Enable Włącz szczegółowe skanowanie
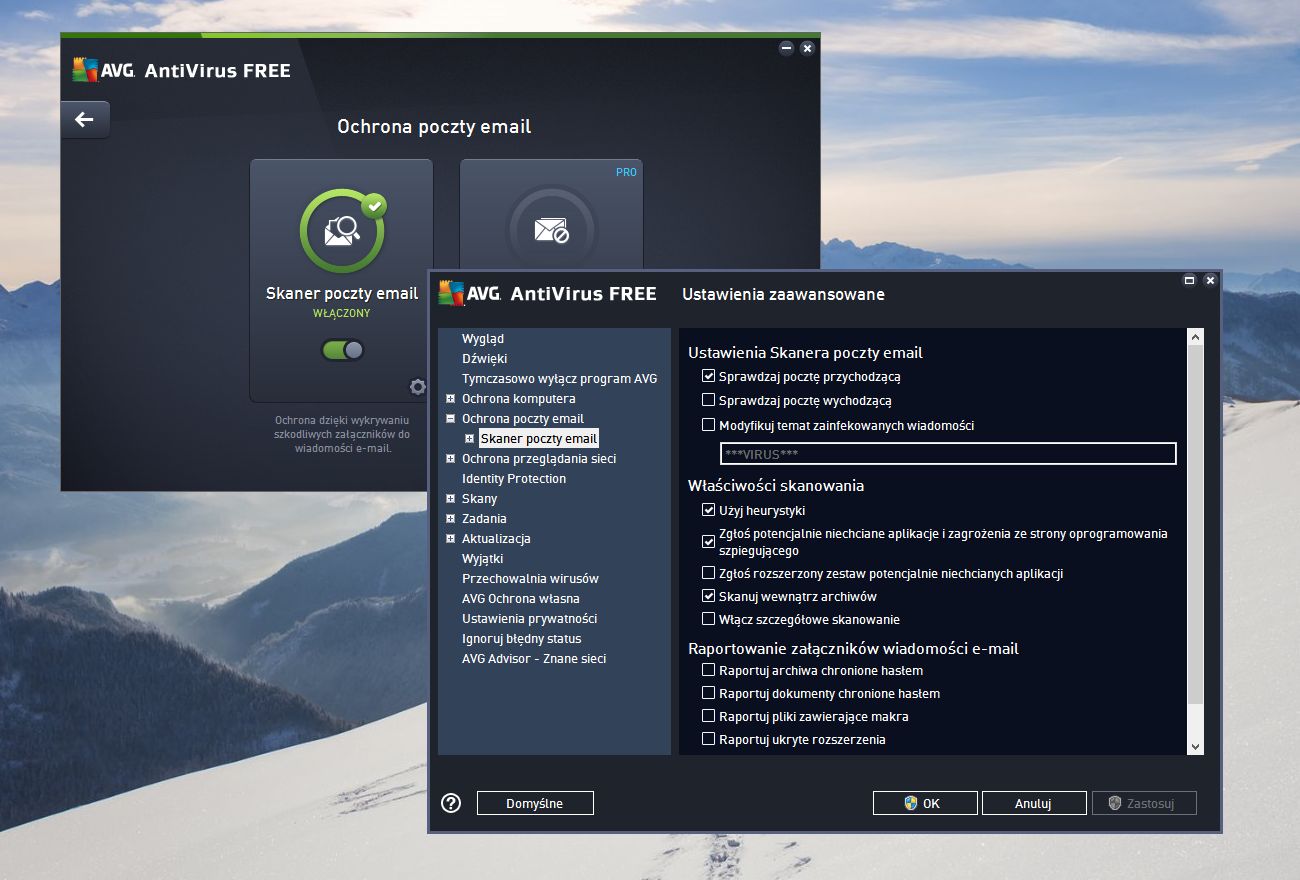The width and height of the screenshot is (1300, 880). tap(709, 619)
